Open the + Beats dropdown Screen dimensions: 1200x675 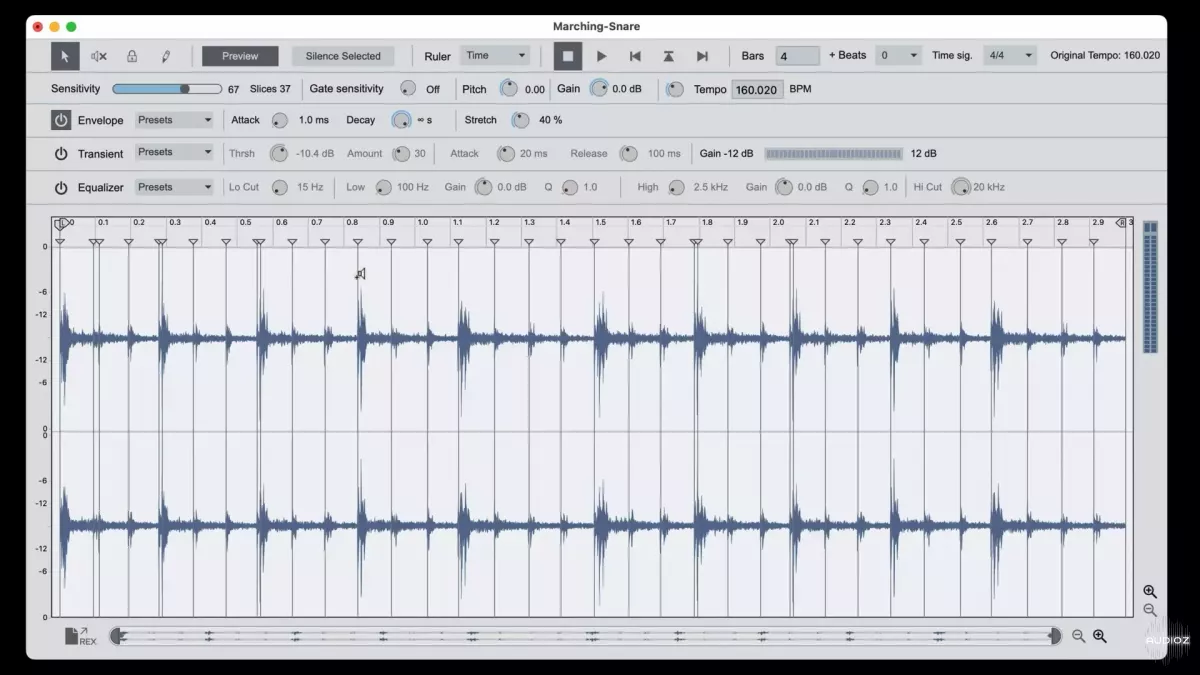pos(898,56)
